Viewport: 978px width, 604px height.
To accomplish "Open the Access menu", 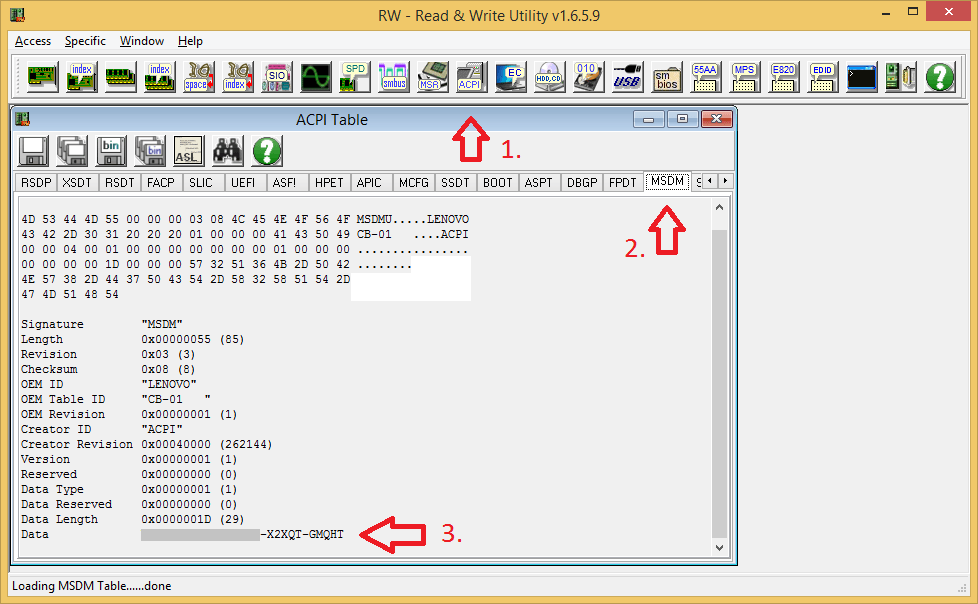I will pos(33,41).
